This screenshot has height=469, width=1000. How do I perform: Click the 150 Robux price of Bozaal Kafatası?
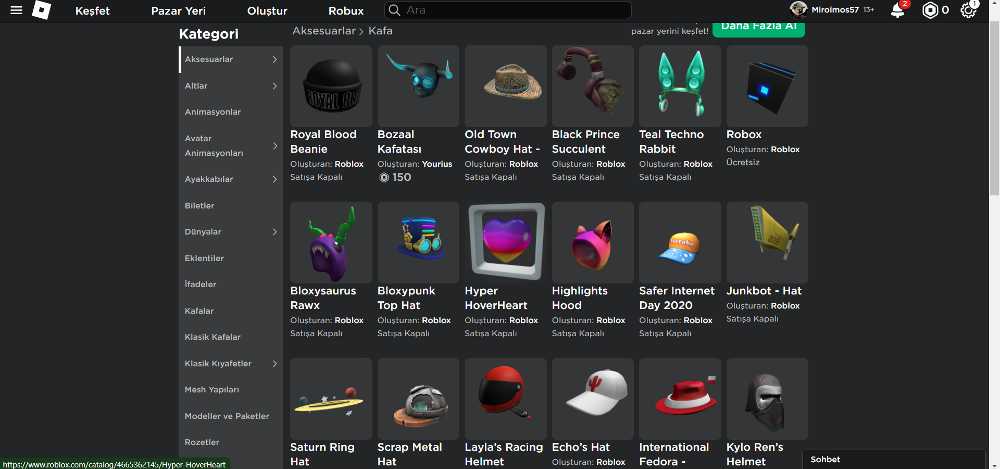(x=395, y=177)
